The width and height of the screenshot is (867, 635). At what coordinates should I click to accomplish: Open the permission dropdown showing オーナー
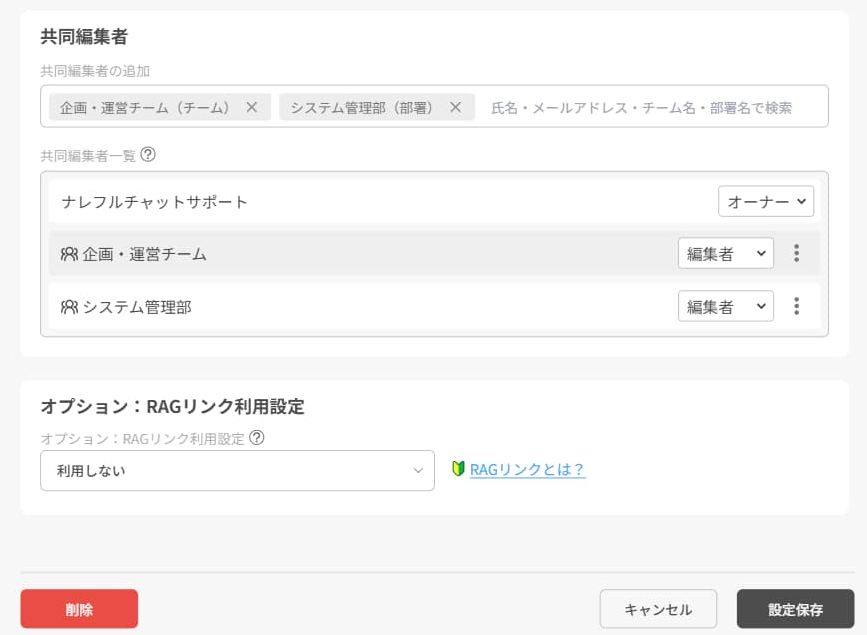pos(766,201)
